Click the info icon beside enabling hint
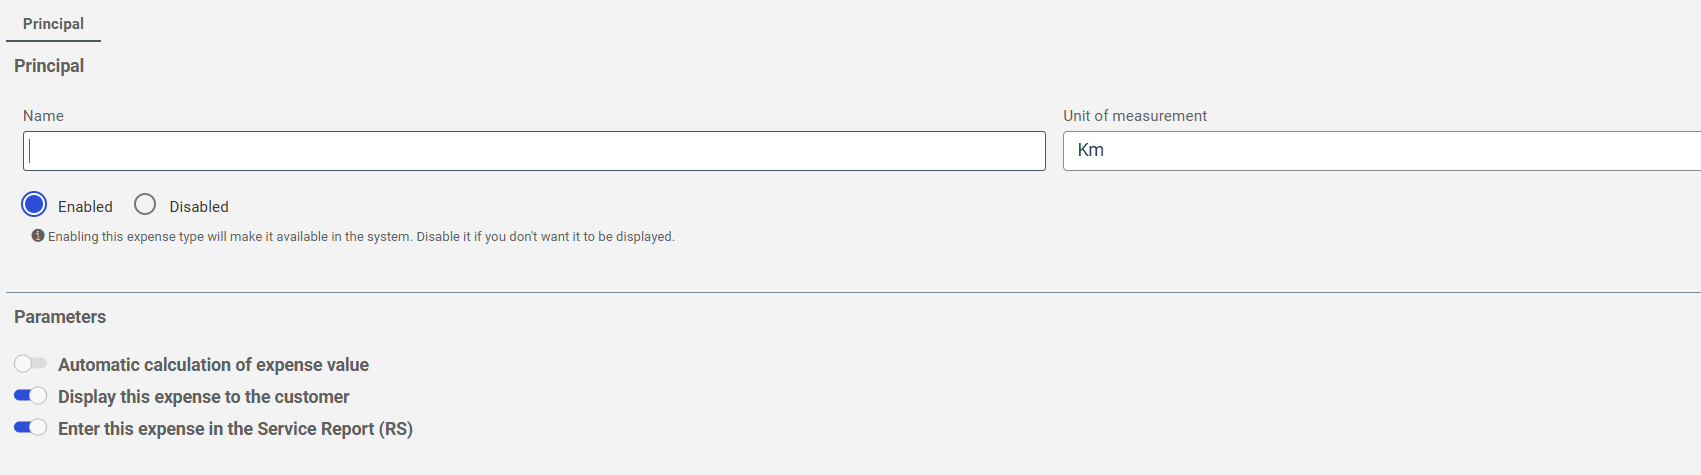Screen dimensions: 1701x475 tap(38, 236)
